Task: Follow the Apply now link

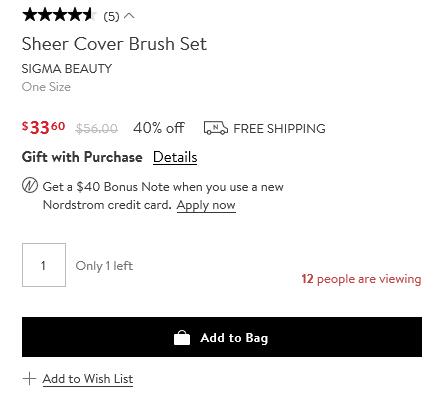Action: click(206, 205)
